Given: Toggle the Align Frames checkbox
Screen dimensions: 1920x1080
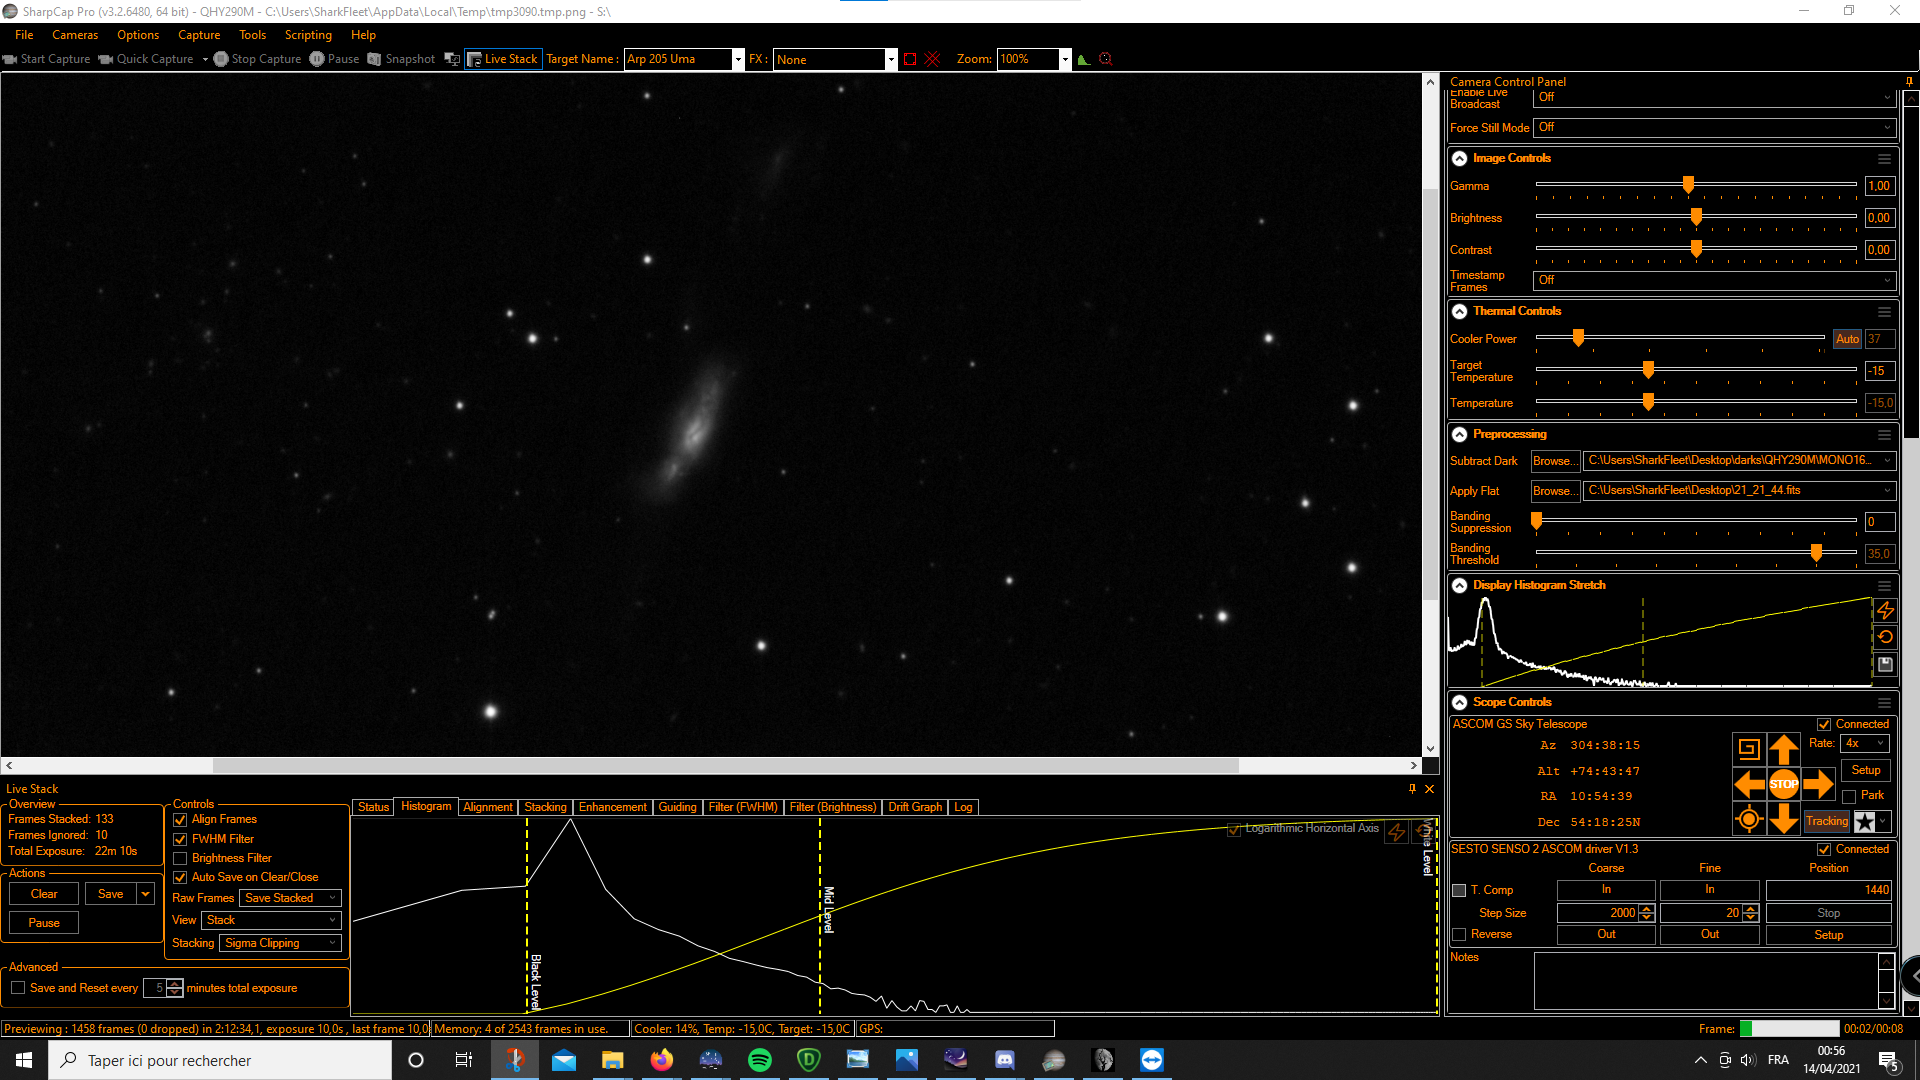Looking at the screenshot, I should (181, 819).
